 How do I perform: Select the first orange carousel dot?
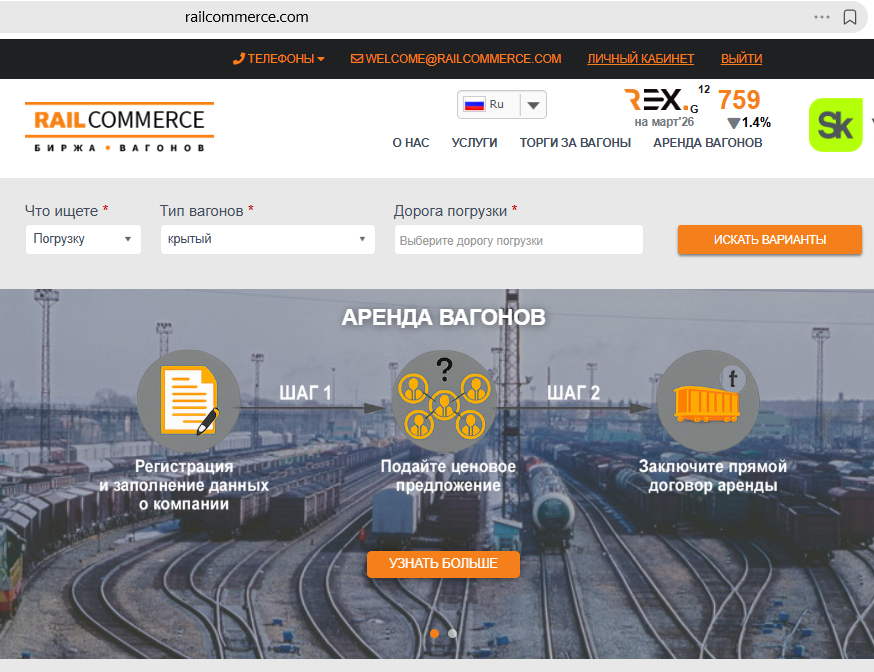pos(434,633)
